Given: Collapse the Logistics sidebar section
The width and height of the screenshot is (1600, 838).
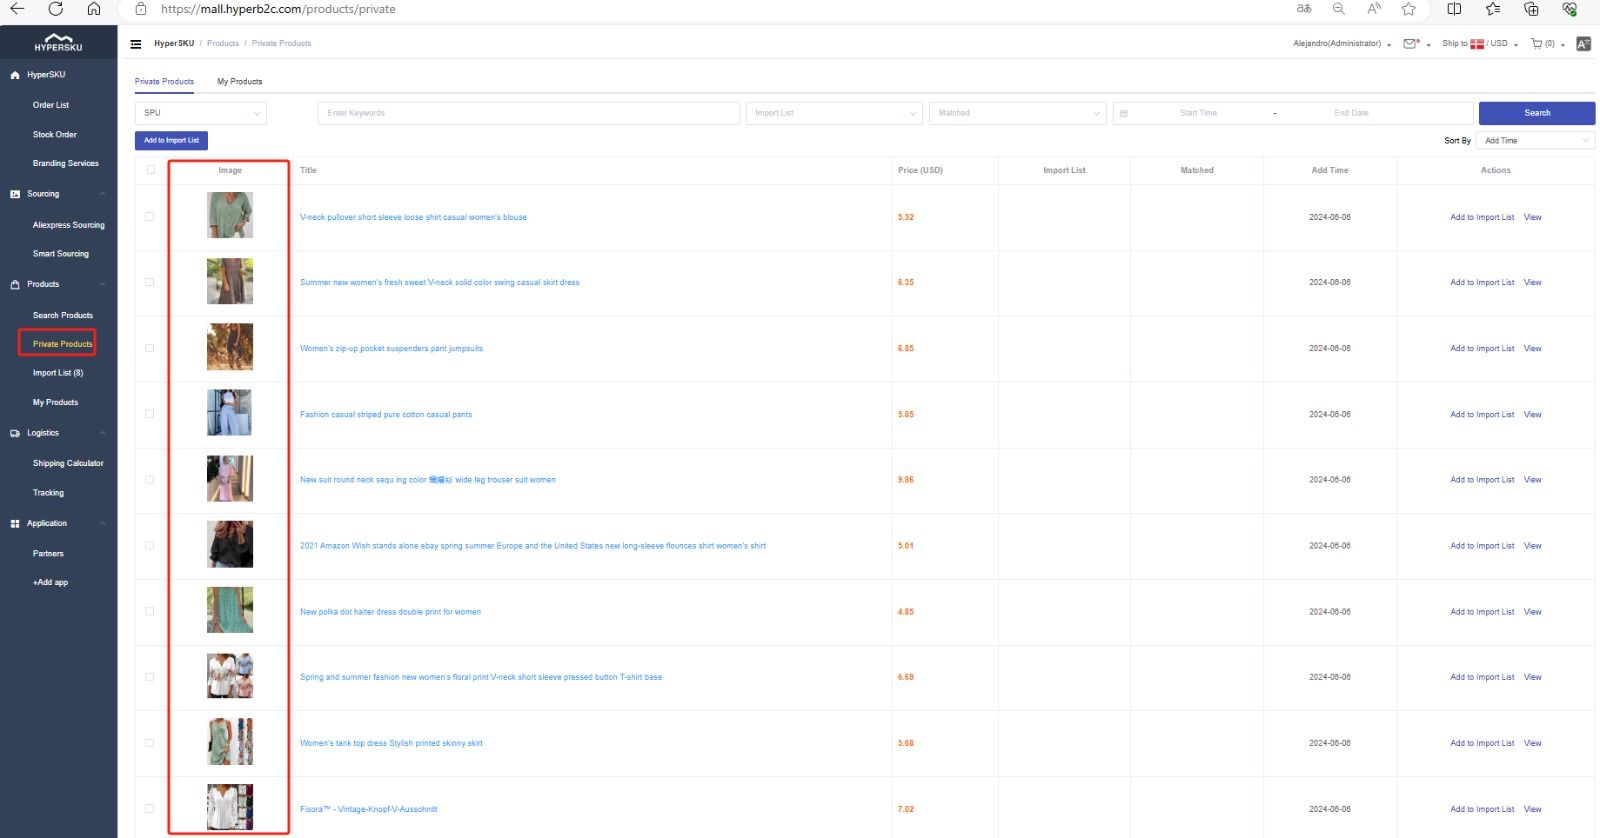Looking at the screenshot, I should [102, 433].
